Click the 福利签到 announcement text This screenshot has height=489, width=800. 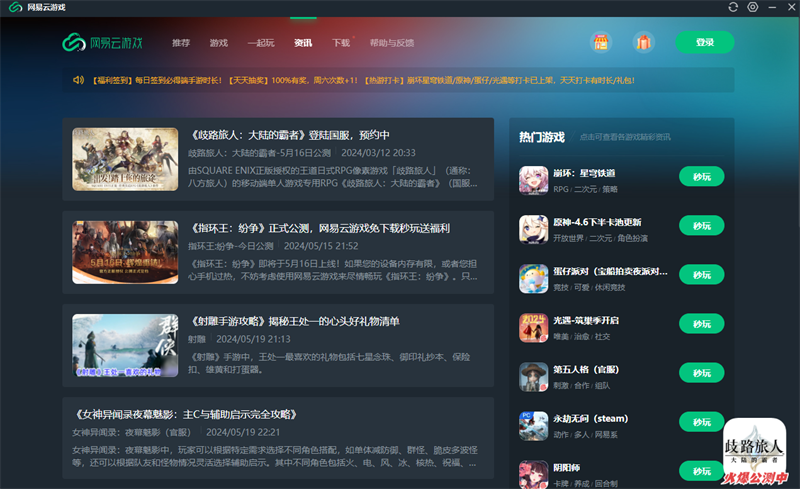[157, 80]
